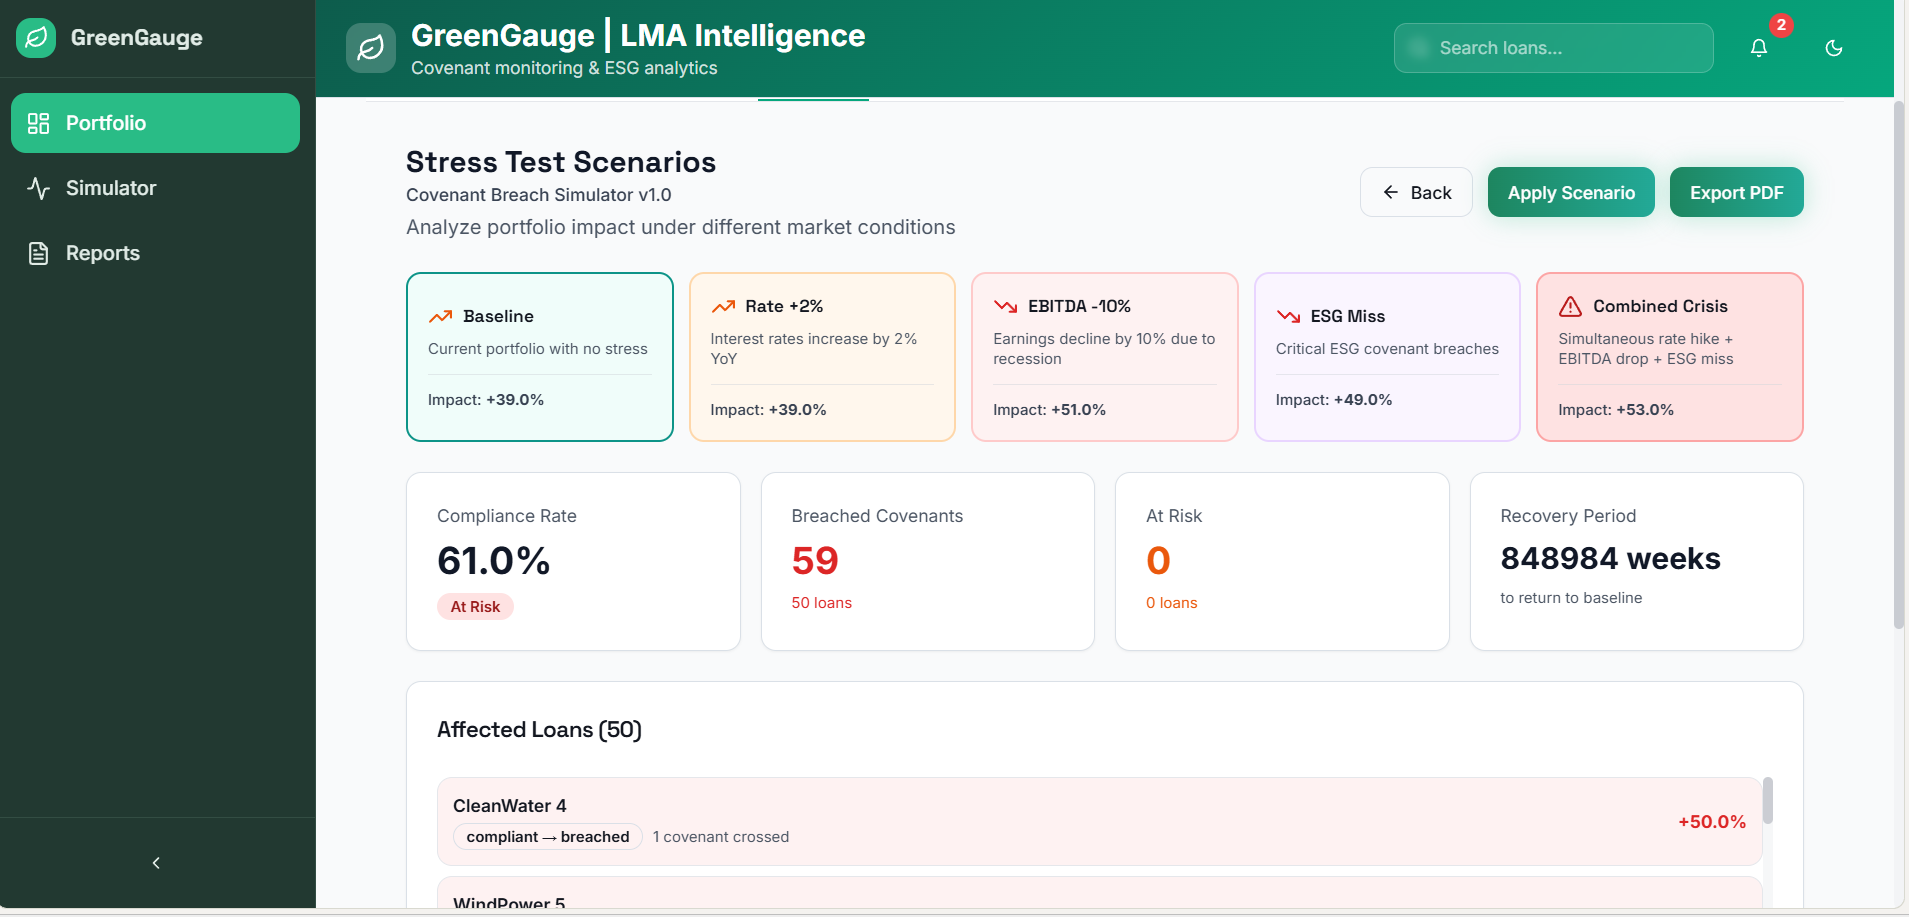Click the CleanWater 4 loan row
The height and width of the screenshot is (917, 1909).
(x=1099, y=821)
